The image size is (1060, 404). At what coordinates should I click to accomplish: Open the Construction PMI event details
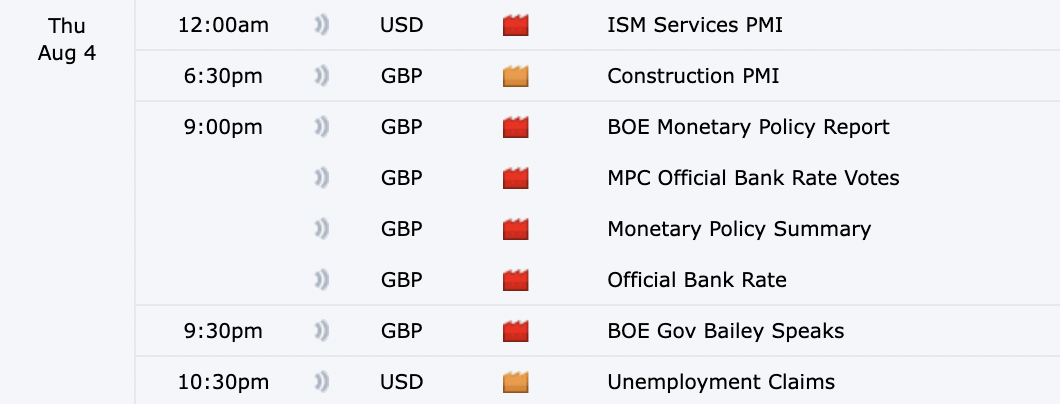pos(693,76)
